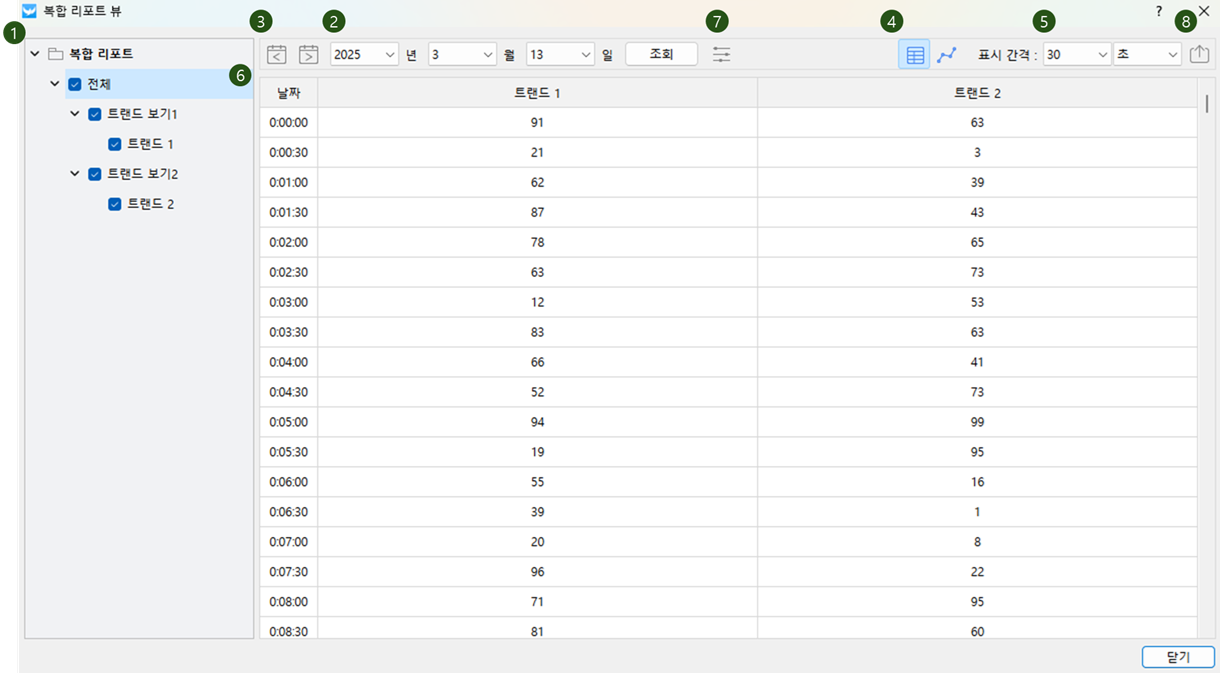This screenshot has width=1220, height=673.
Task: Click the 닫기 button
Action: 1178,657
